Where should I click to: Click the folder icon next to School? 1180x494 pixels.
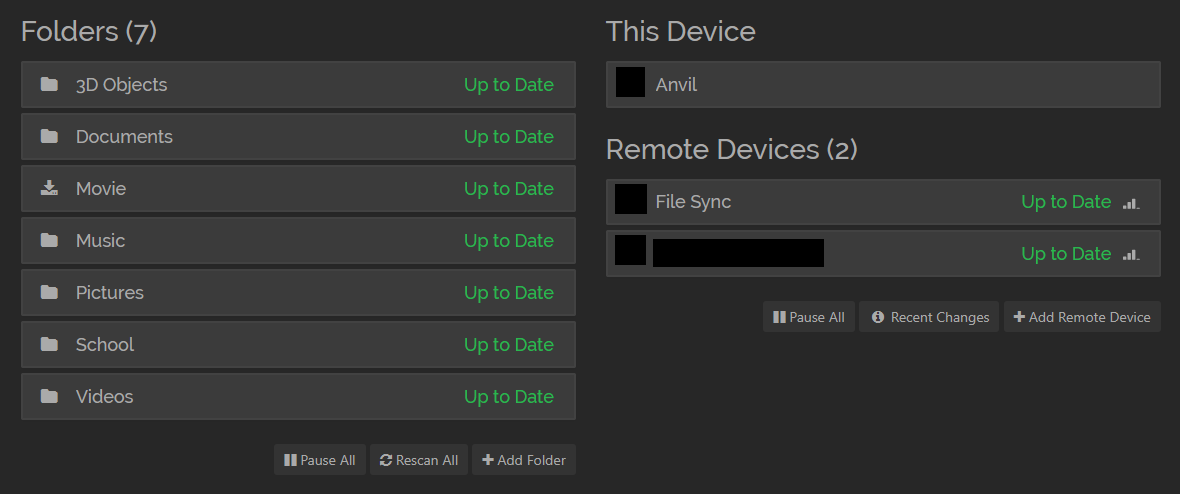49,344
